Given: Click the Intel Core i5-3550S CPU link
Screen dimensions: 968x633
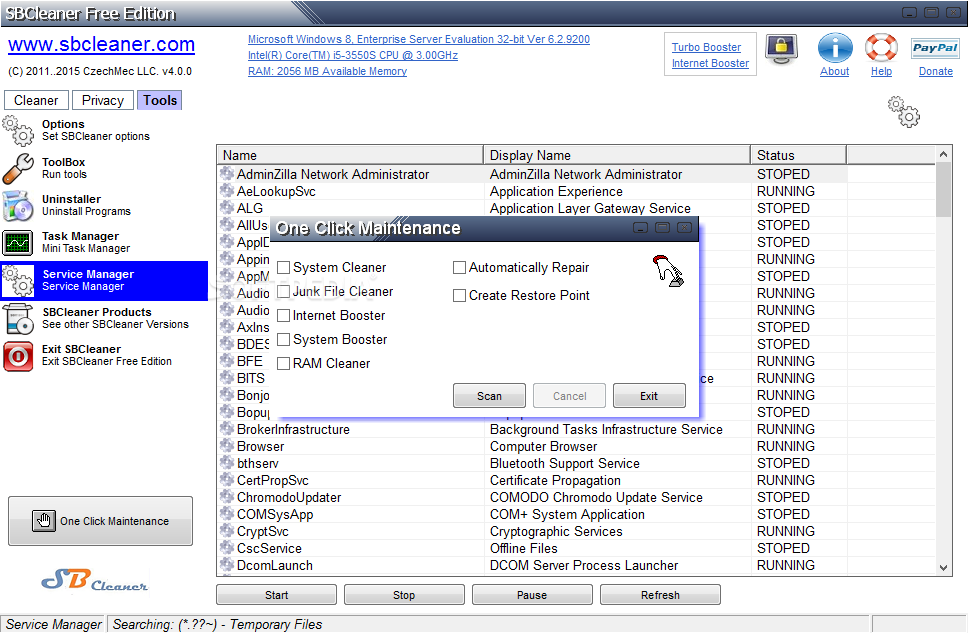Looking at the screenshot, I should [353, 55].
